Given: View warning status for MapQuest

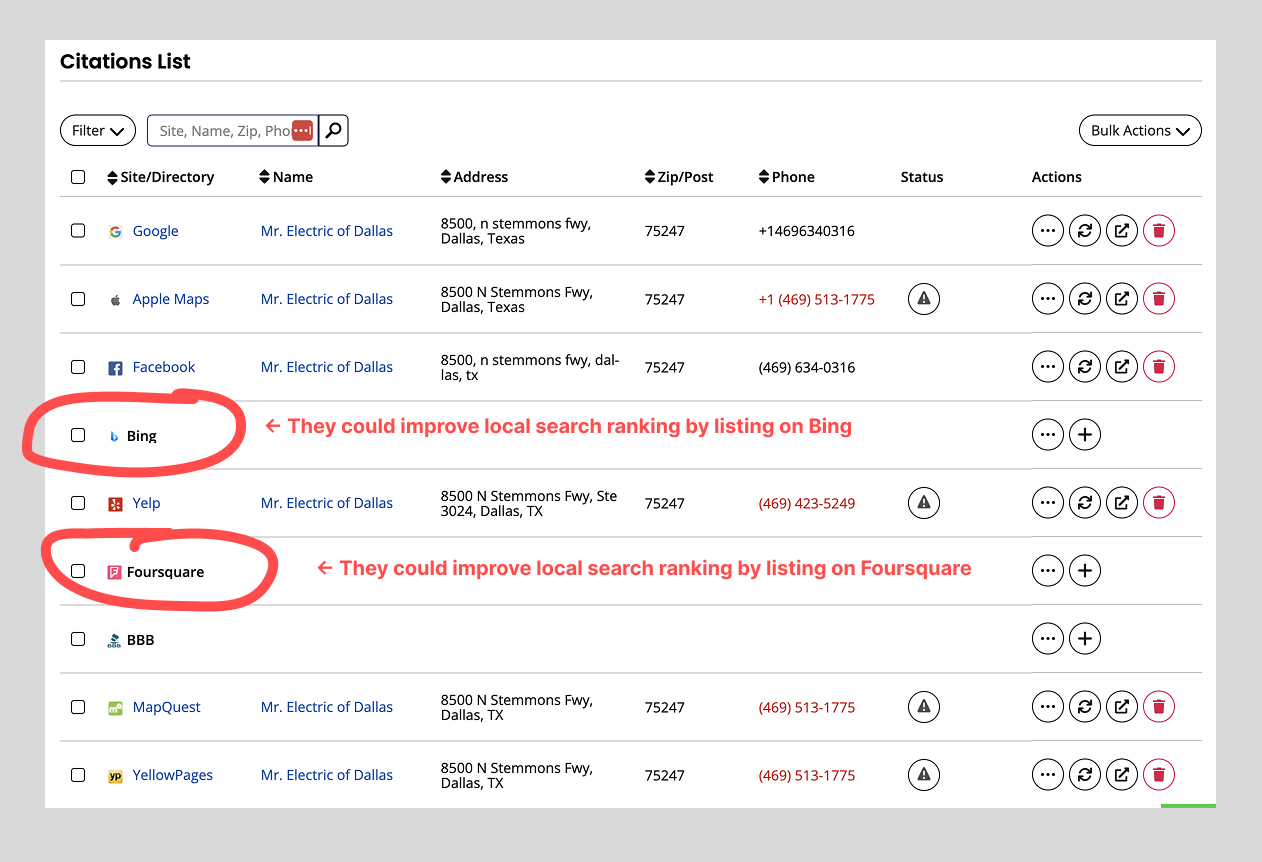Looking at the screenshot, I should click(924, 707).
